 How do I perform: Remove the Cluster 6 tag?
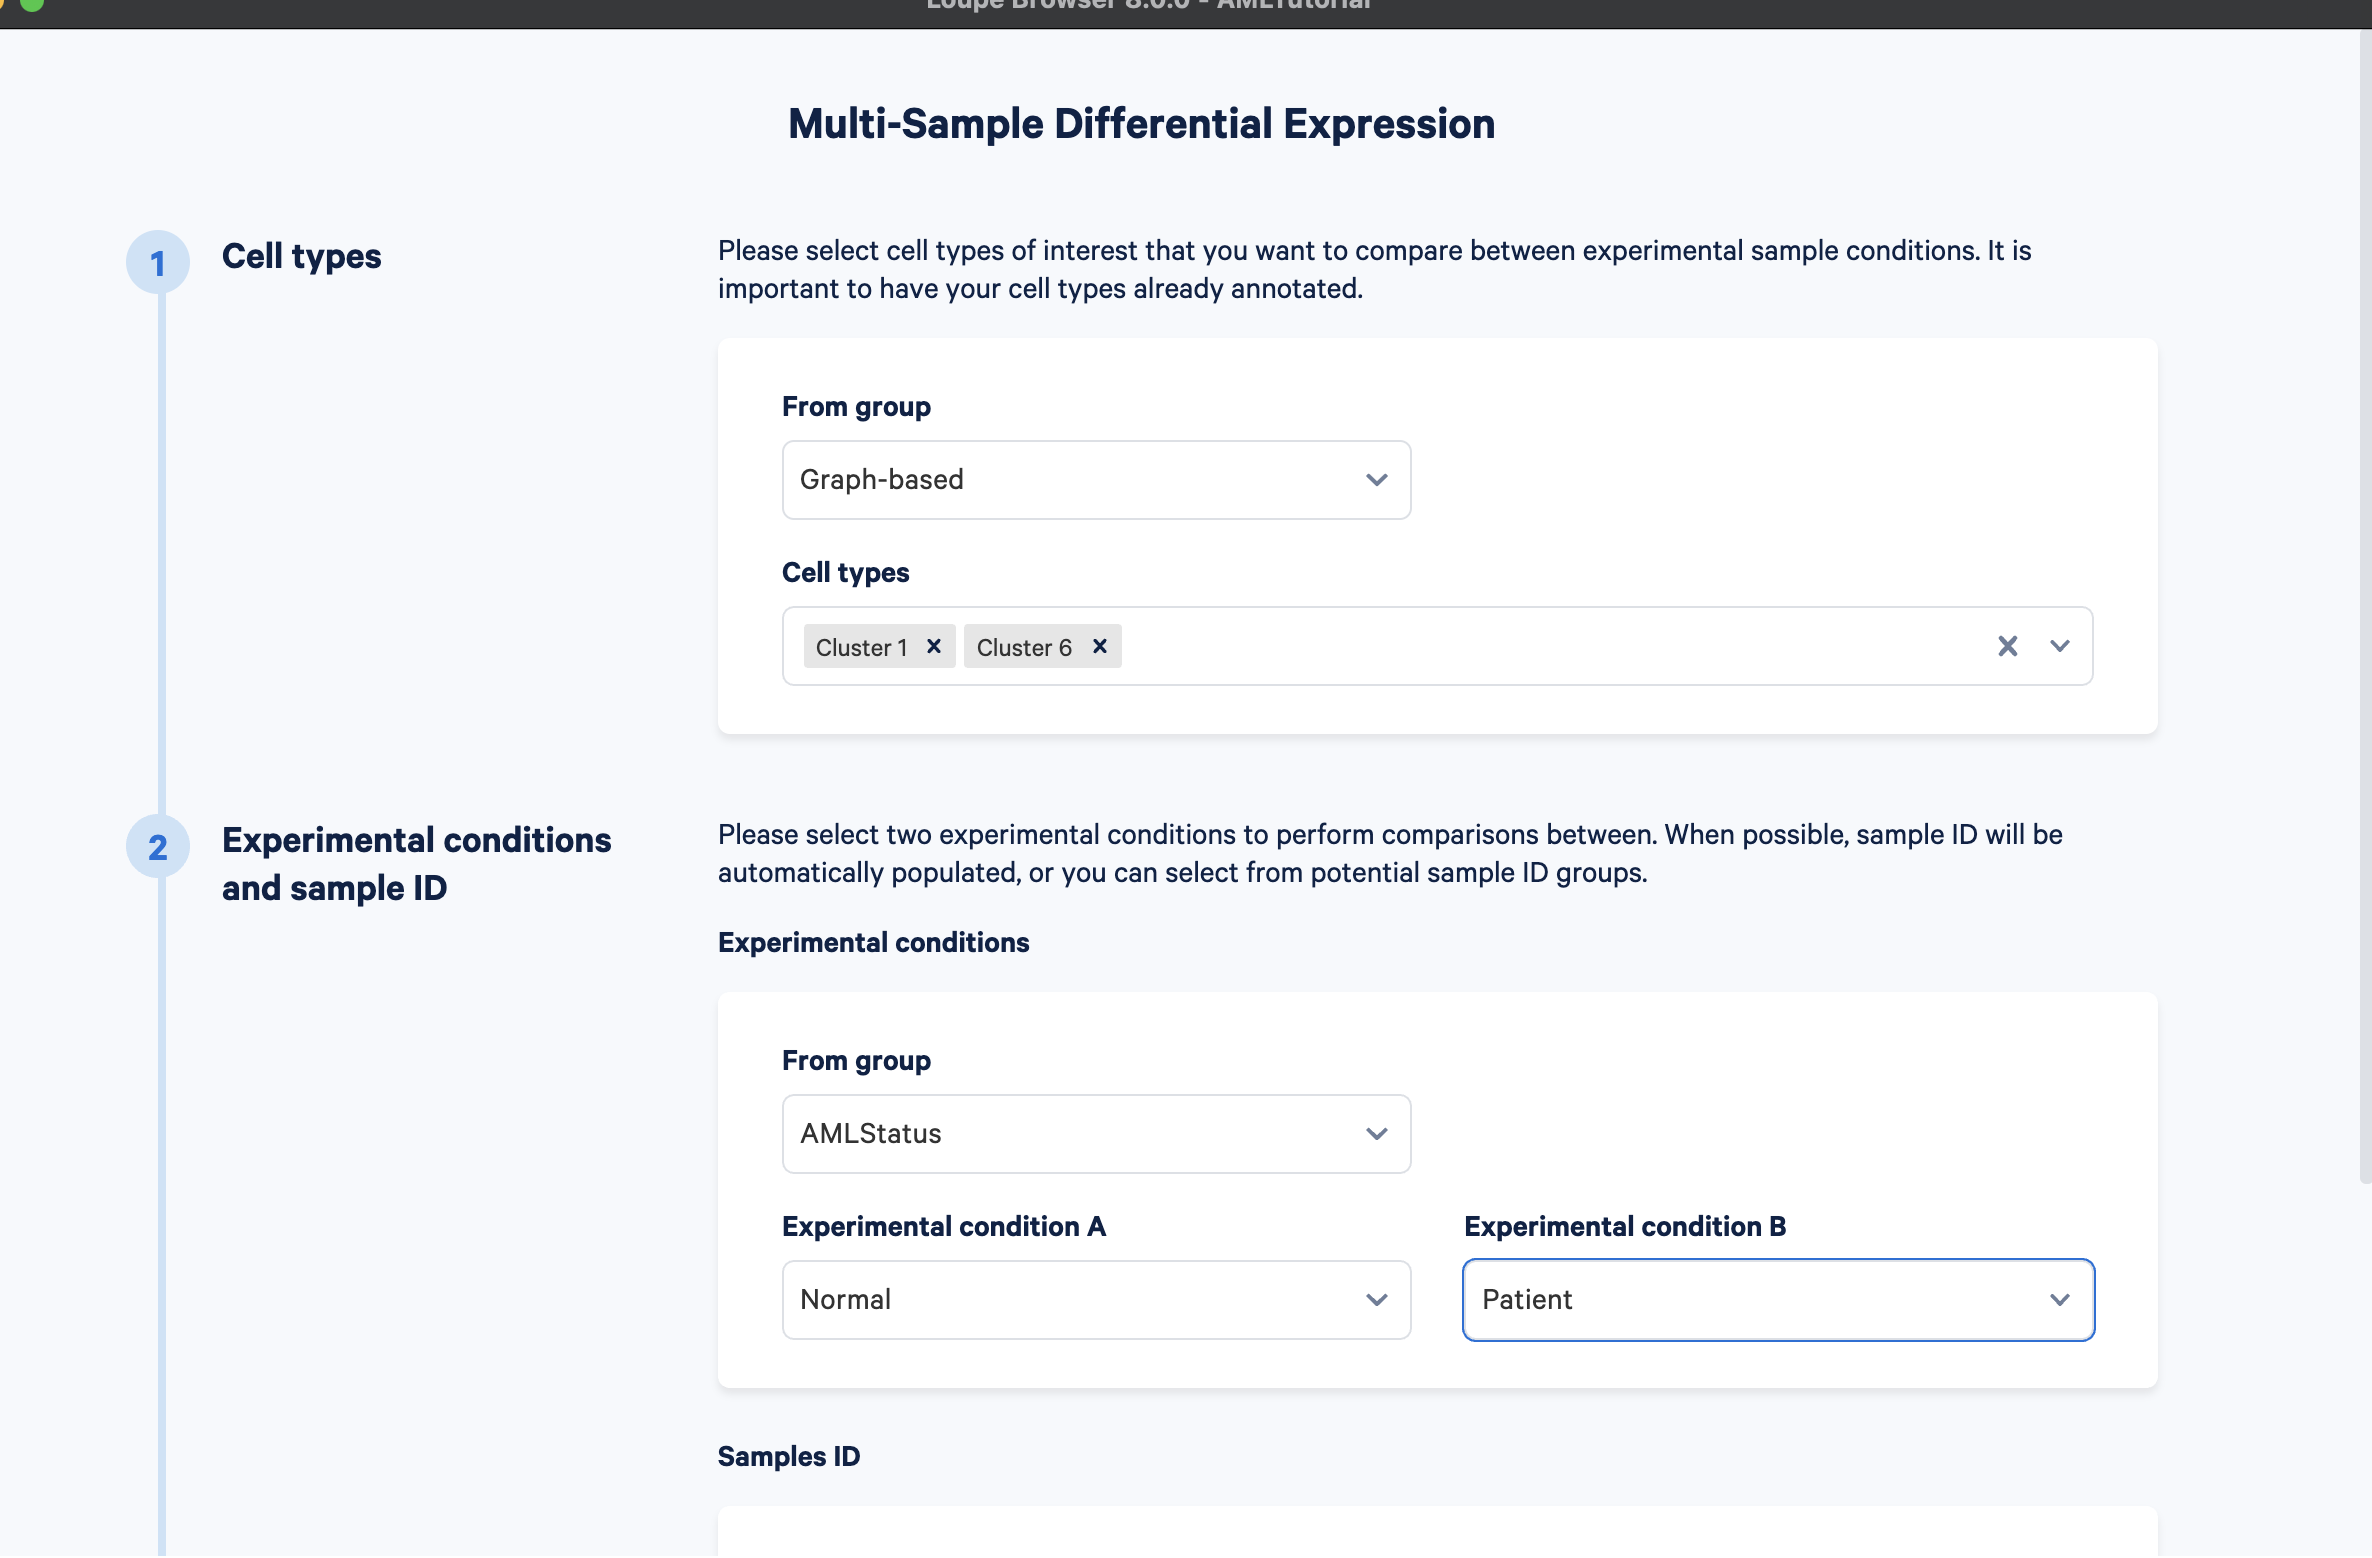[x=1099, y=646]
